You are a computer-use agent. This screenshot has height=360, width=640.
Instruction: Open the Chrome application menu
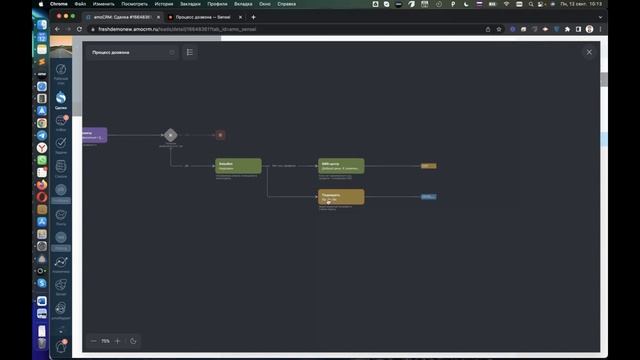tap(59, 4)
